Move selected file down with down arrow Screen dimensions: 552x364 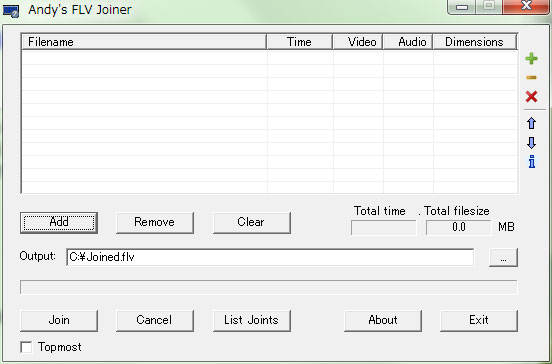coord(531,143)
